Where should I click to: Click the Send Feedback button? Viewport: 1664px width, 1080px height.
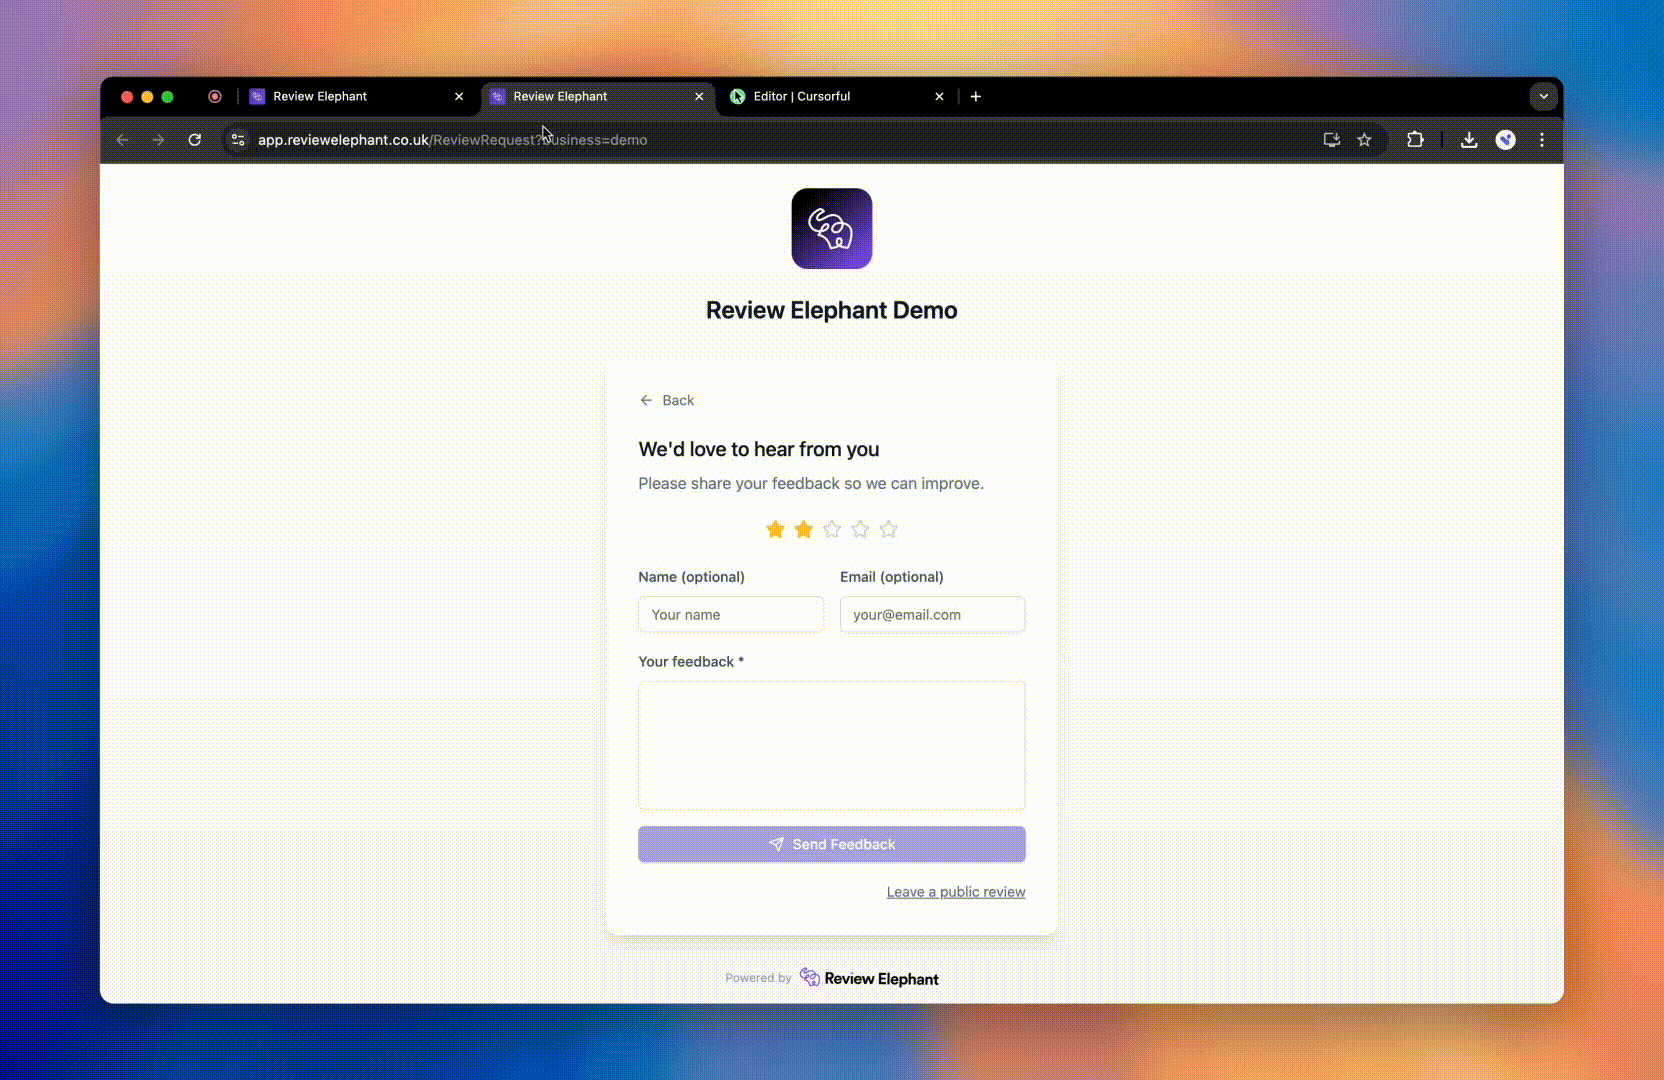click(x=831, y=844)
